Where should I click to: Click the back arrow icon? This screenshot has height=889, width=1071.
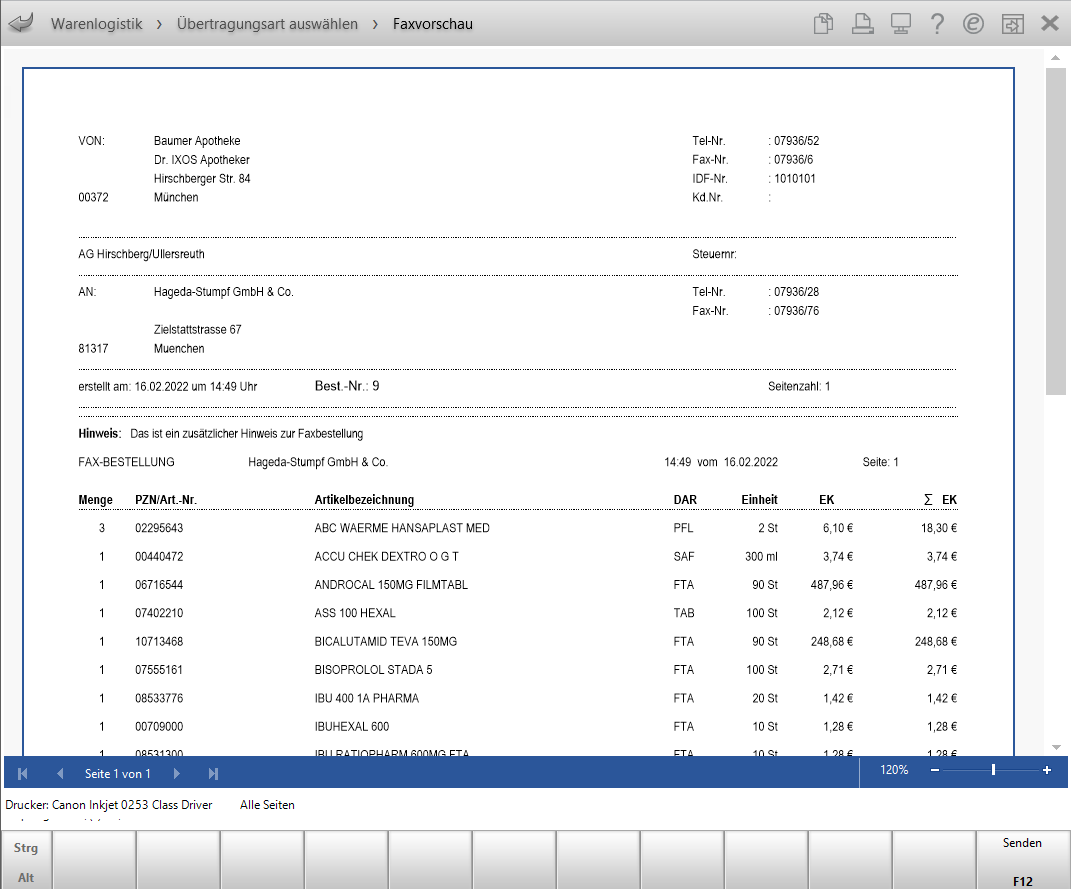[21, 23]
